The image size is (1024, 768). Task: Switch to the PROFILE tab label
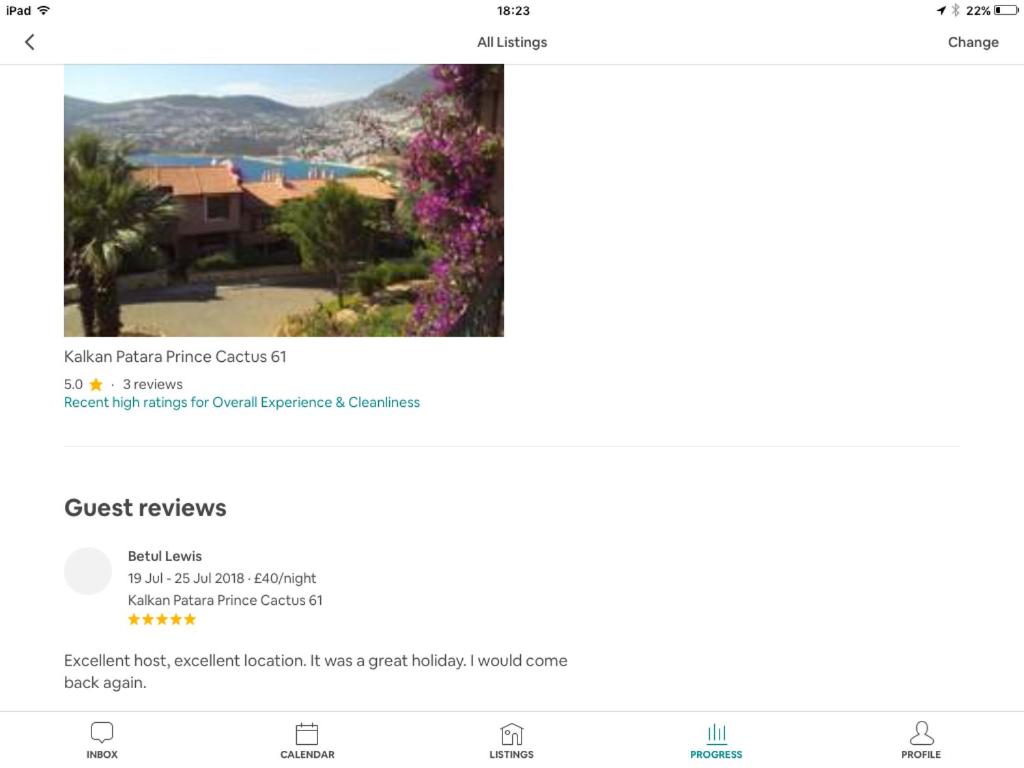point(921,754)
